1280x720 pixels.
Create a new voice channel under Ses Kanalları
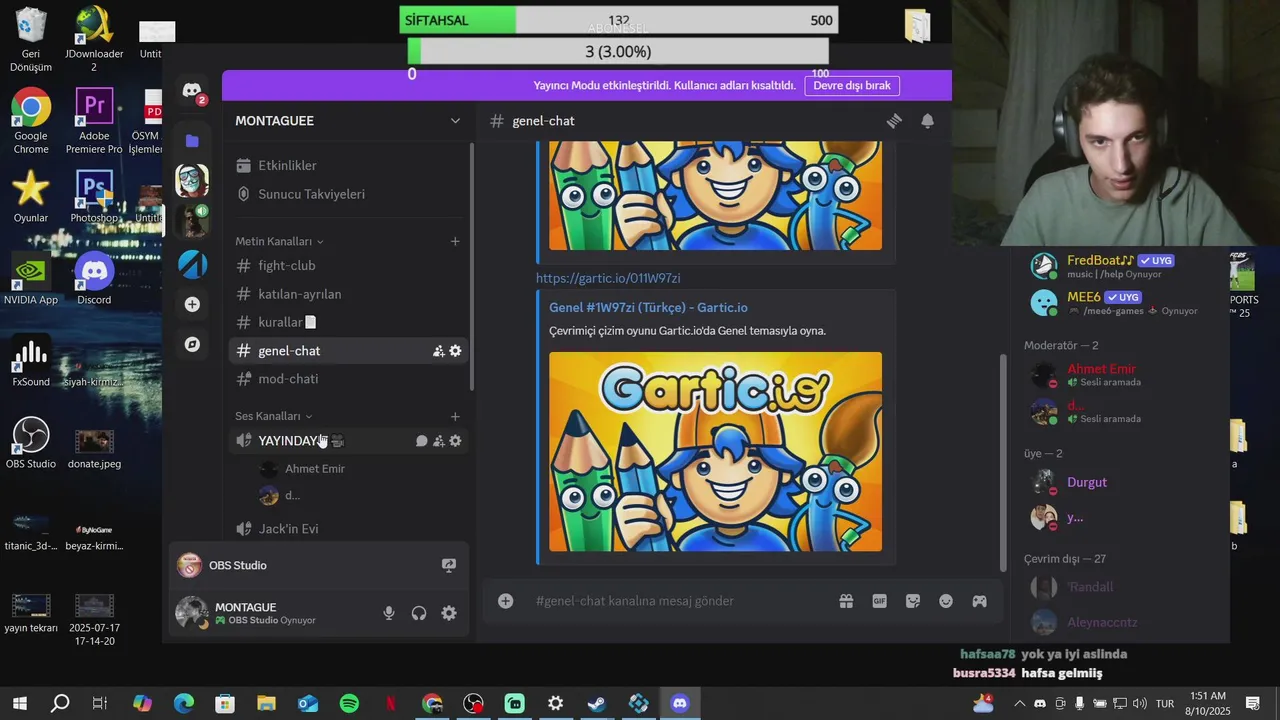coord(455,416)
